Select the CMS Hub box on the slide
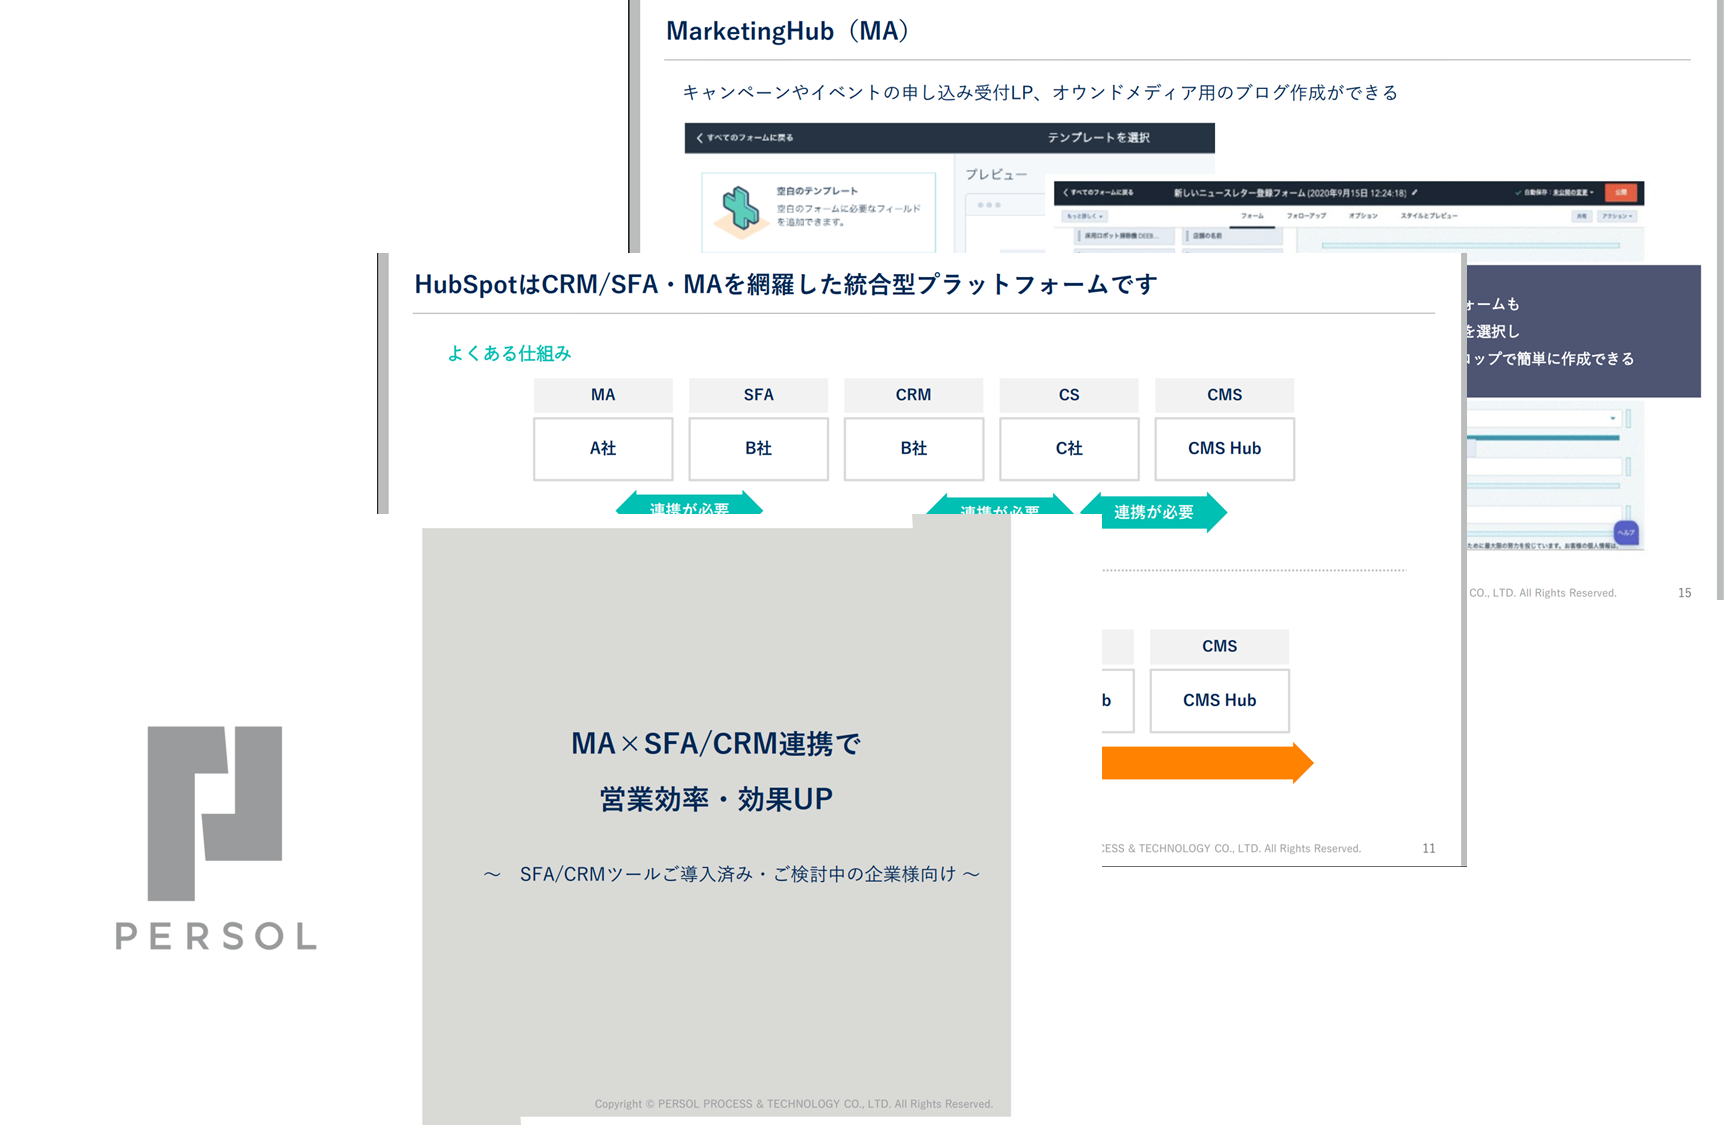Viewport: 1724px width, 1125px height. pos(1224,449)
